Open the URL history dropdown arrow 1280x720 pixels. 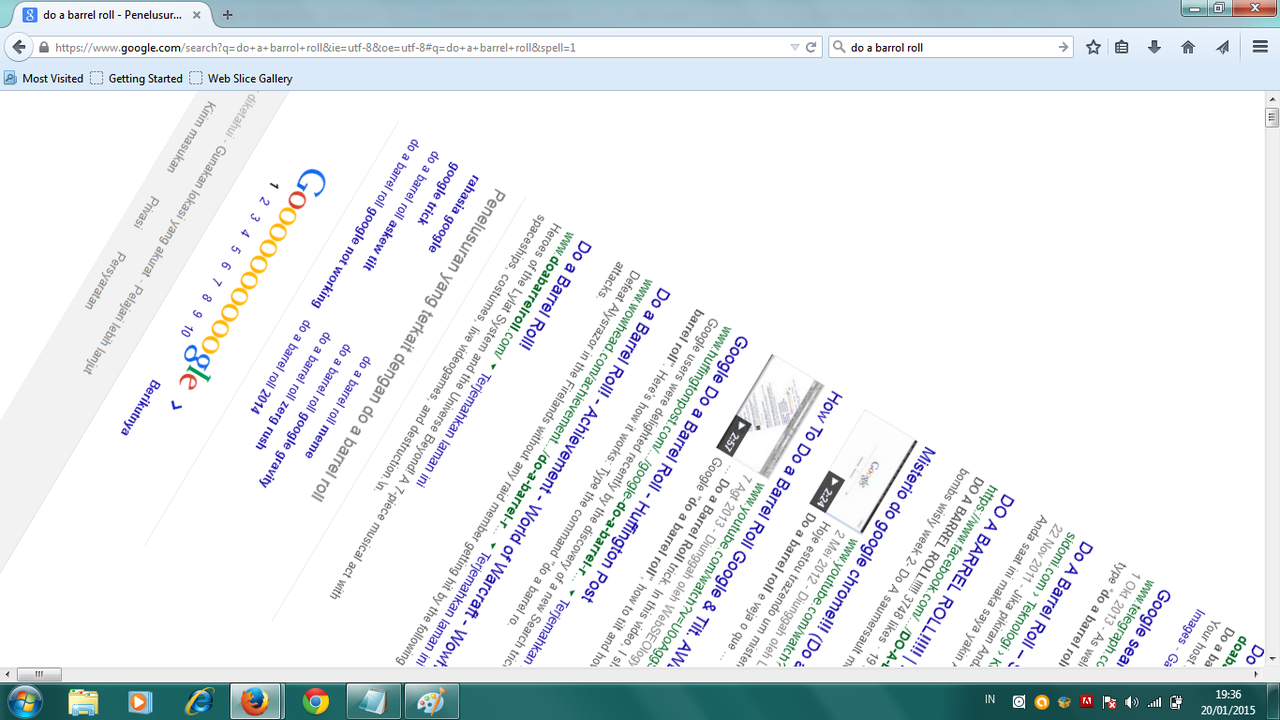(x=794, y=47)
